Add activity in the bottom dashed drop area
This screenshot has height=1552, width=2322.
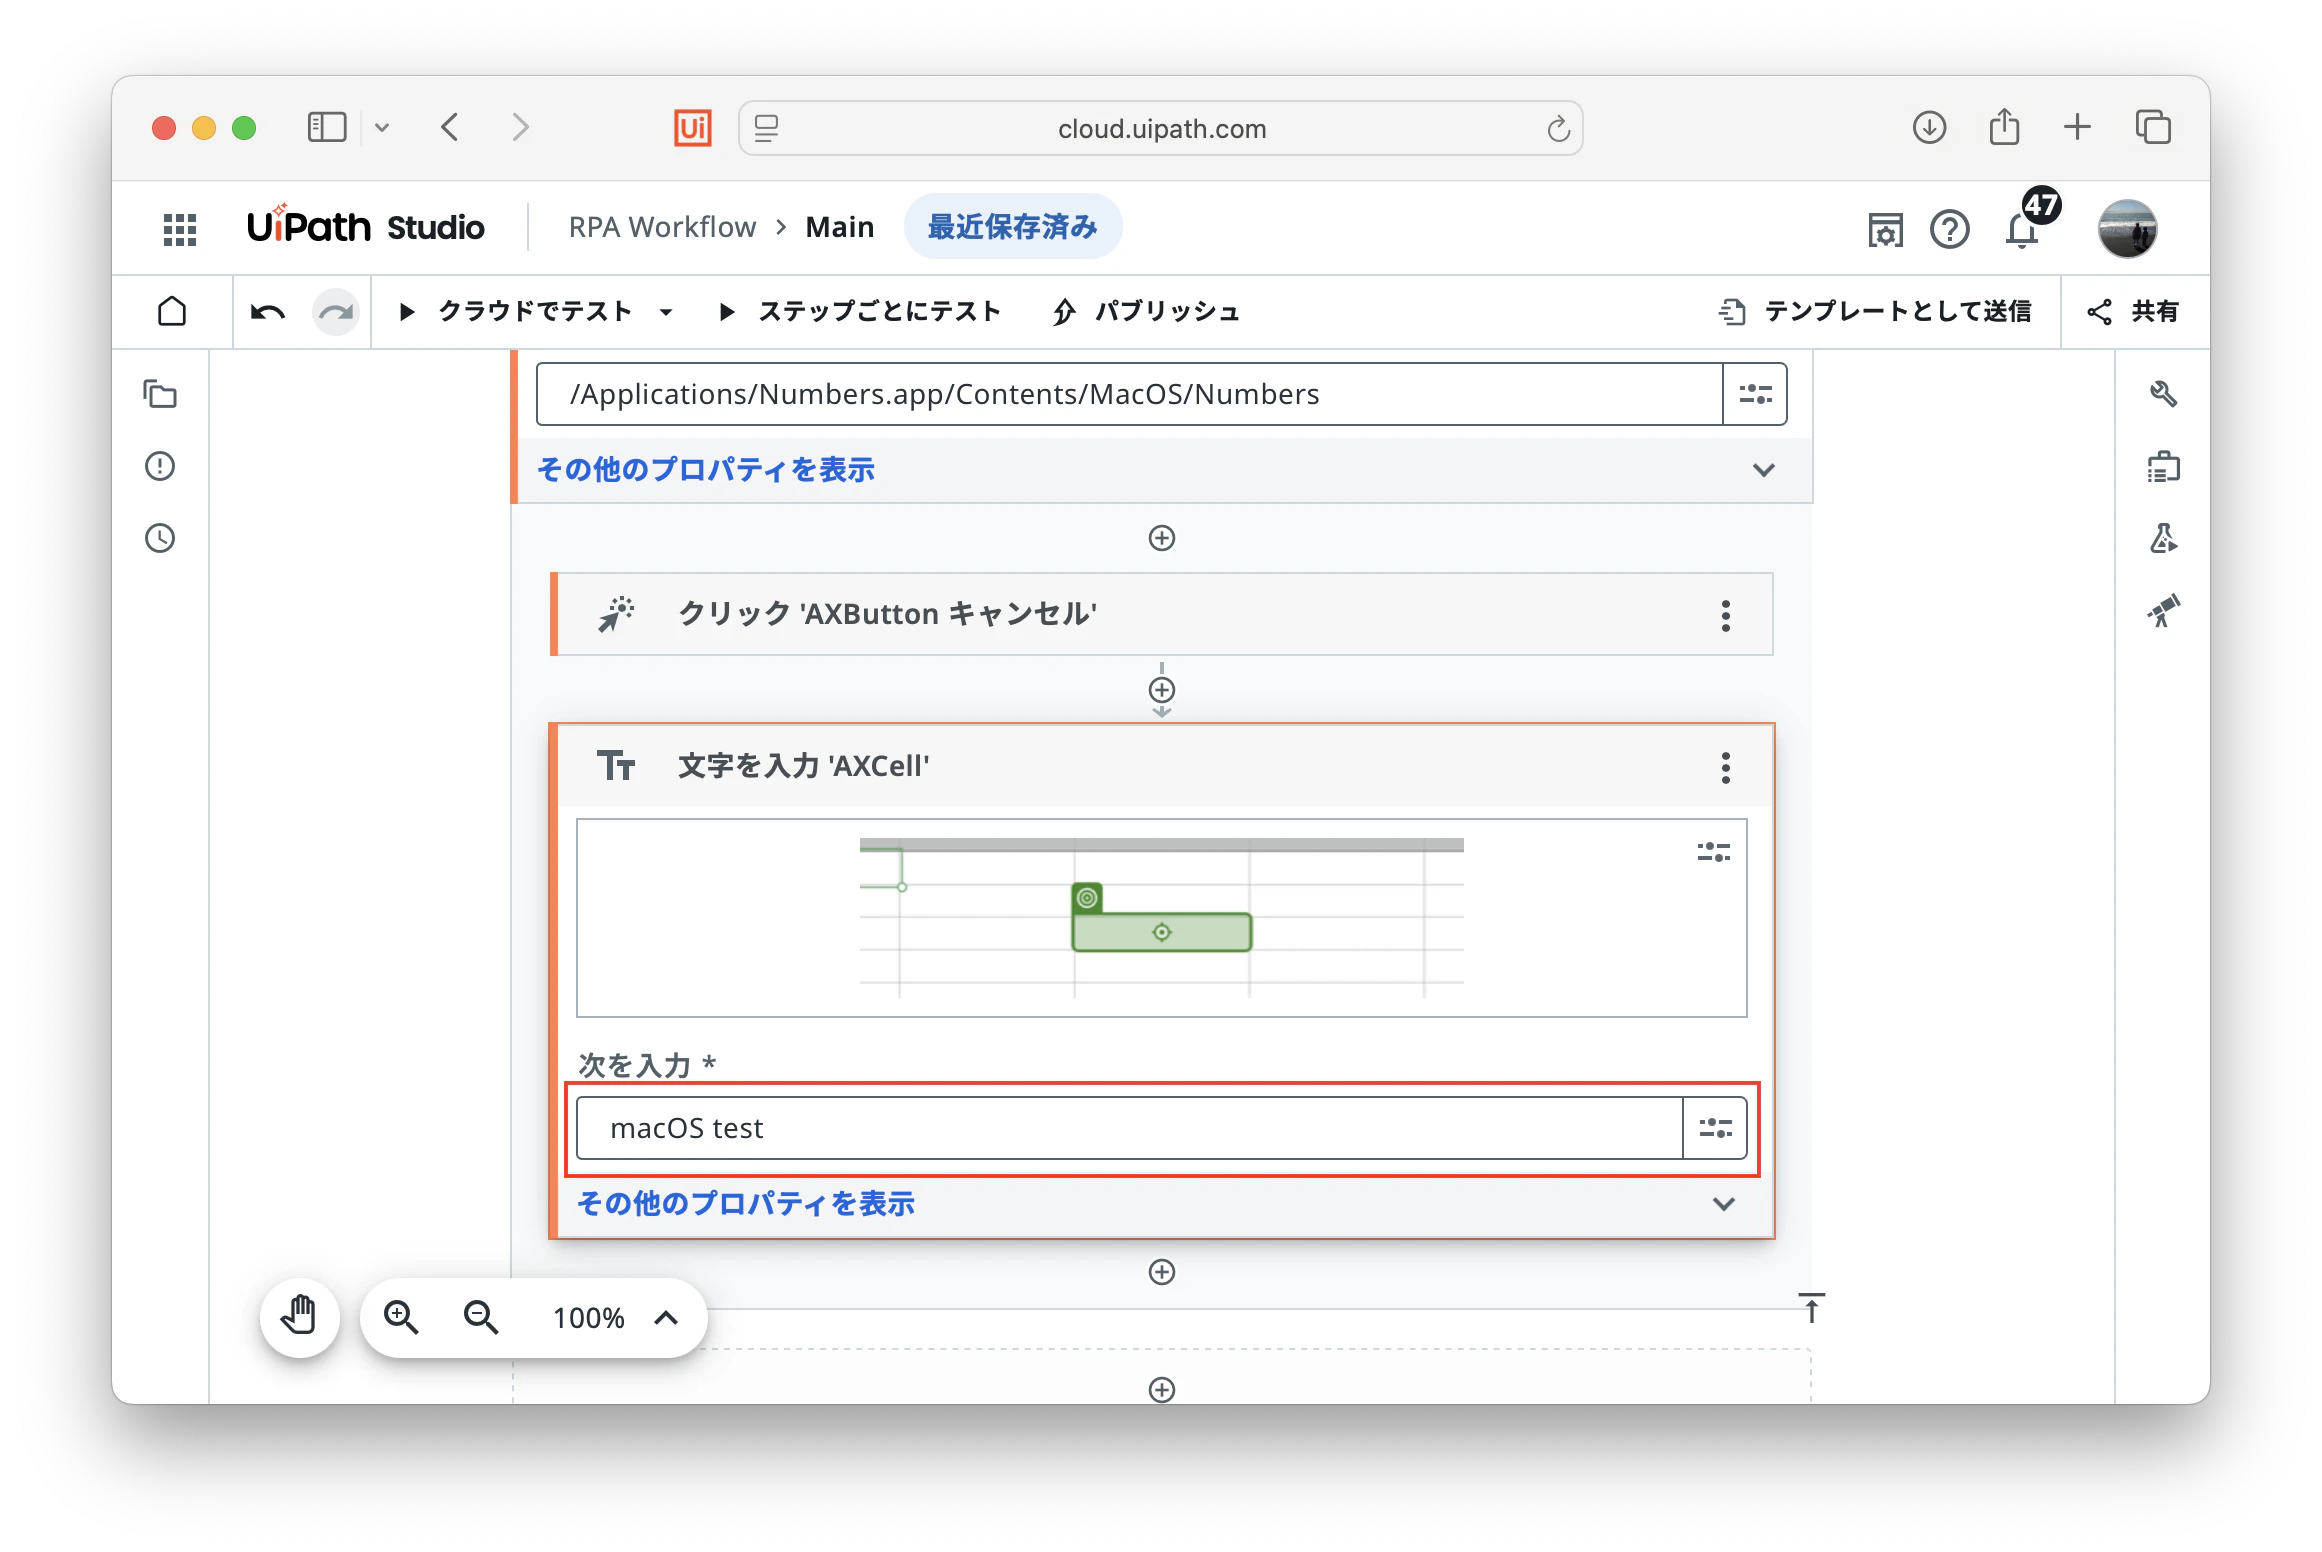pos(1162,1390)
